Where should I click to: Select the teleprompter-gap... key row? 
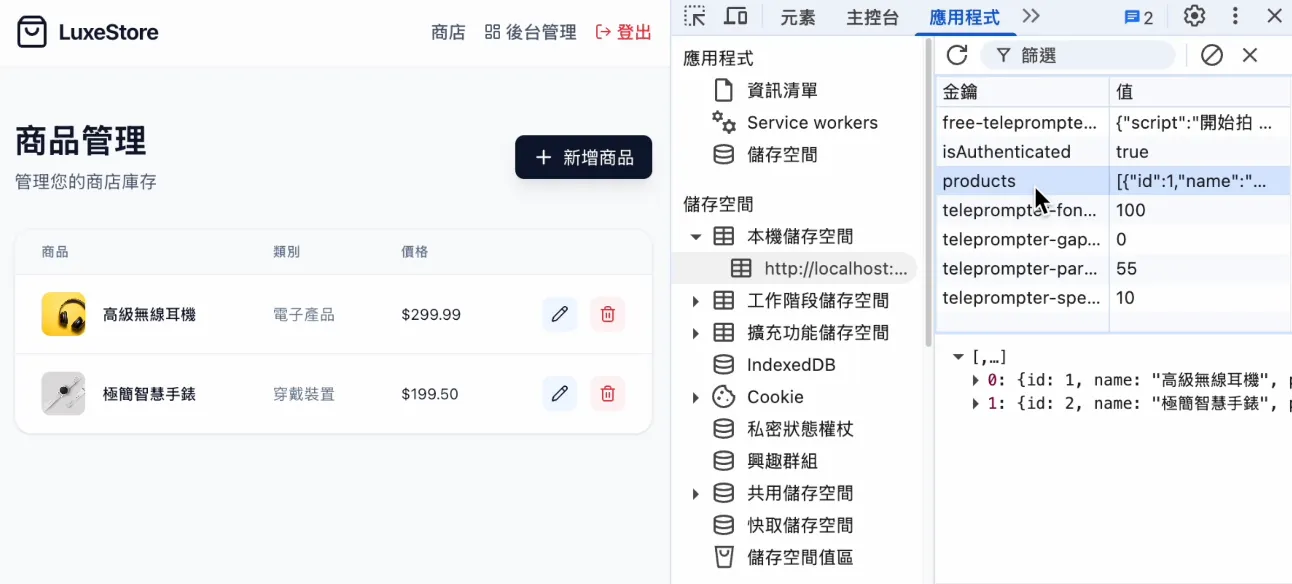pos(1113,239)
